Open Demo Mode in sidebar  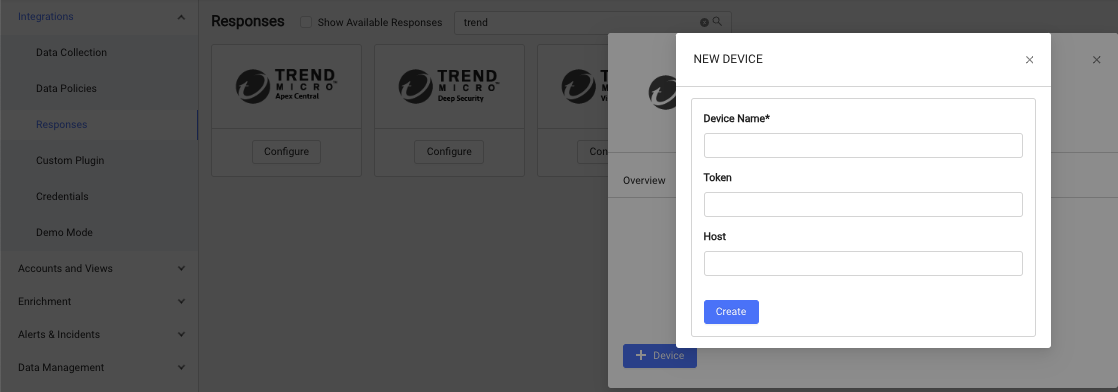[x=64, y=232]
